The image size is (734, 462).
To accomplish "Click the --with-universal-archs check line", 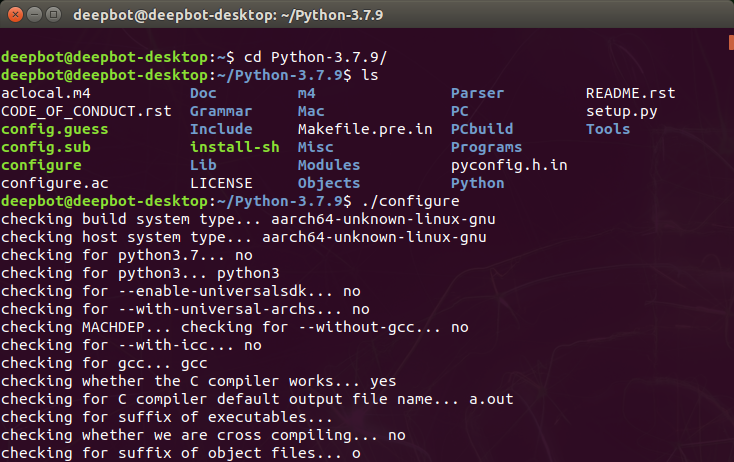I will [x=185, y=309].
